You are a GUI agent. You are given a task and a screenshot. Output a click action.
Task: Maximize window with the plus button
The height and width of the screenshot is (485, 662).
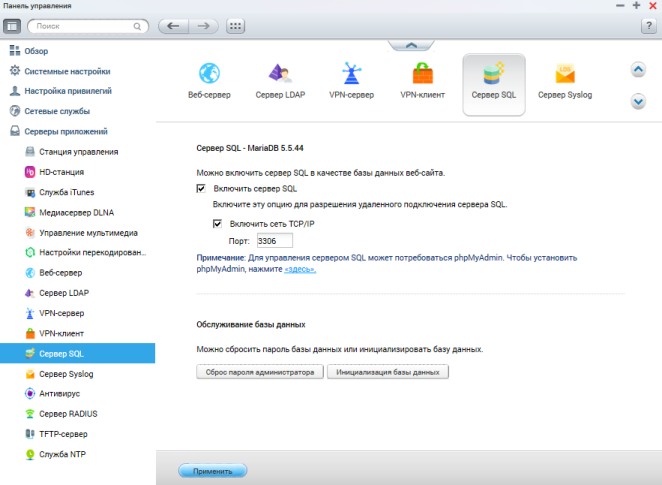tap(636, 5)
